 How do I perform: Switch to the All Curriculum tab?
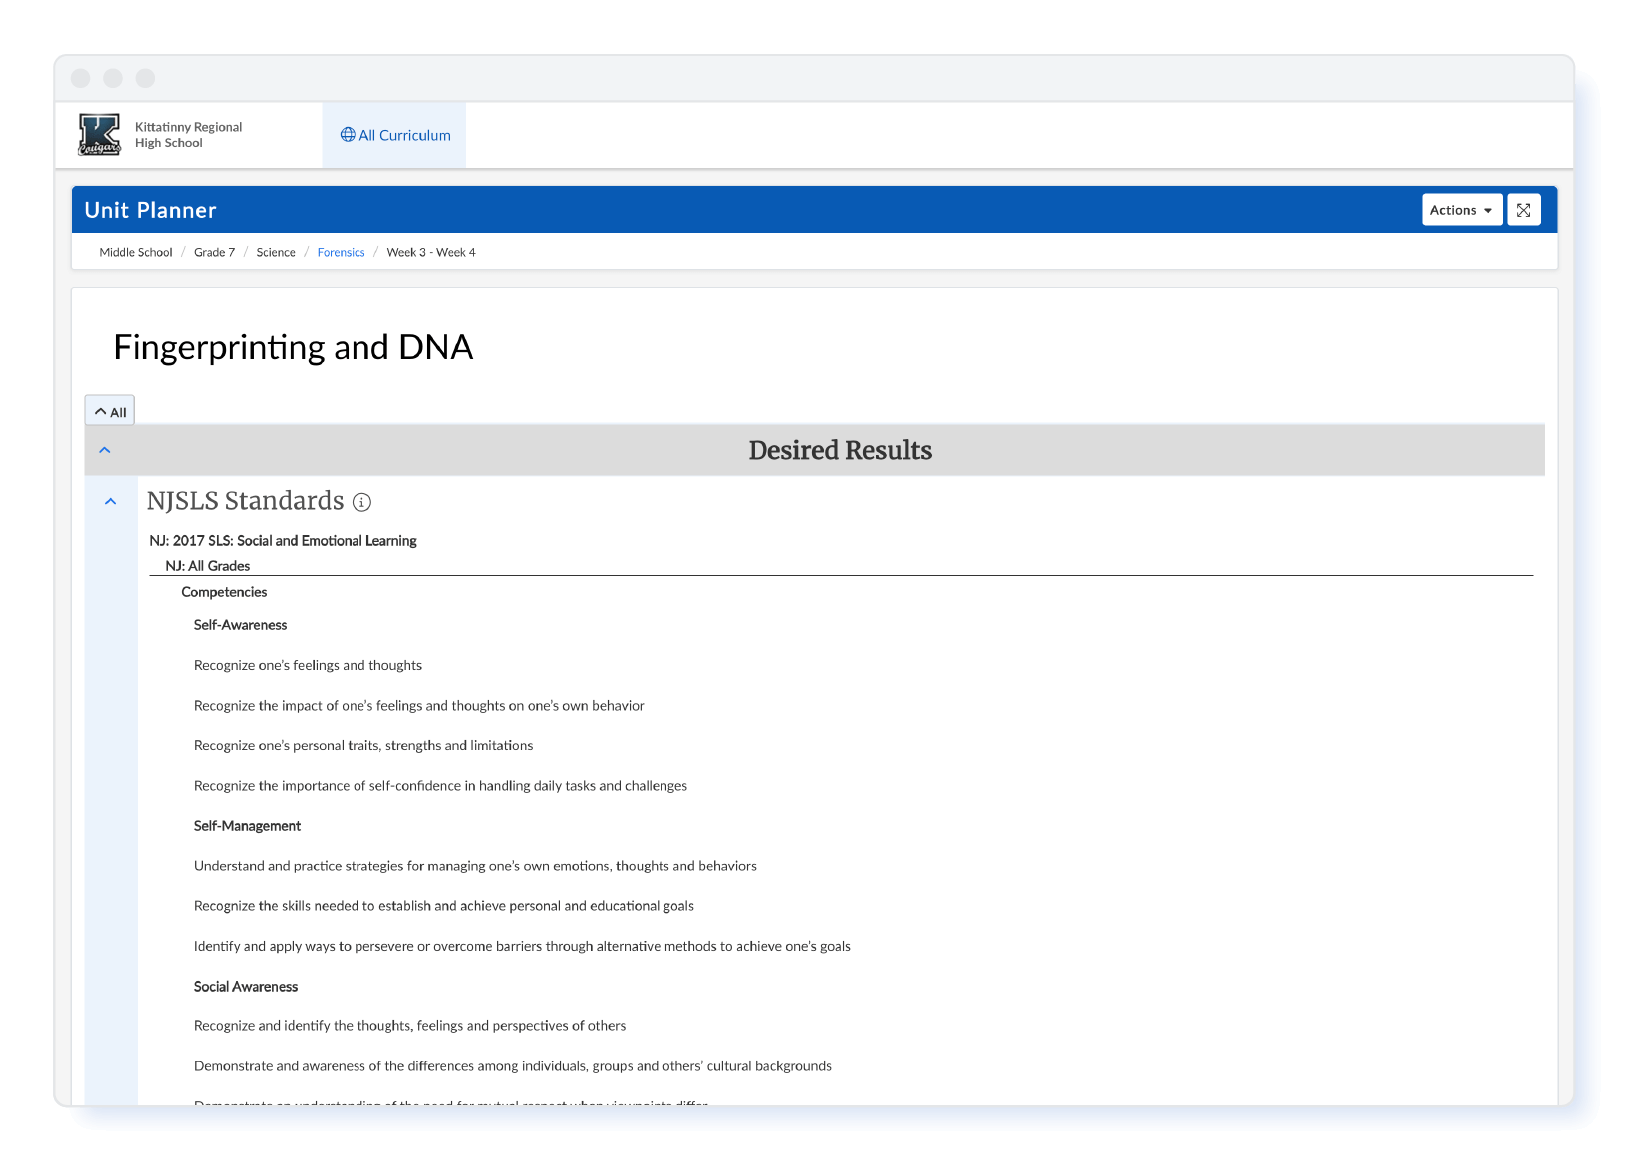(395, 135)
